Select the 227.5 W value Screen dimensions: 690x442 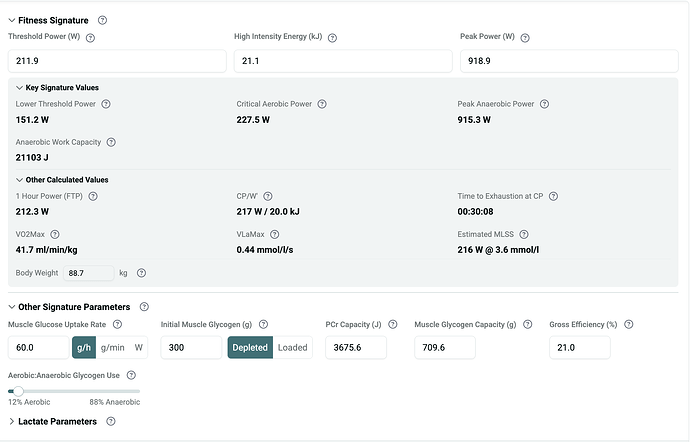click(x=253, y=120)
